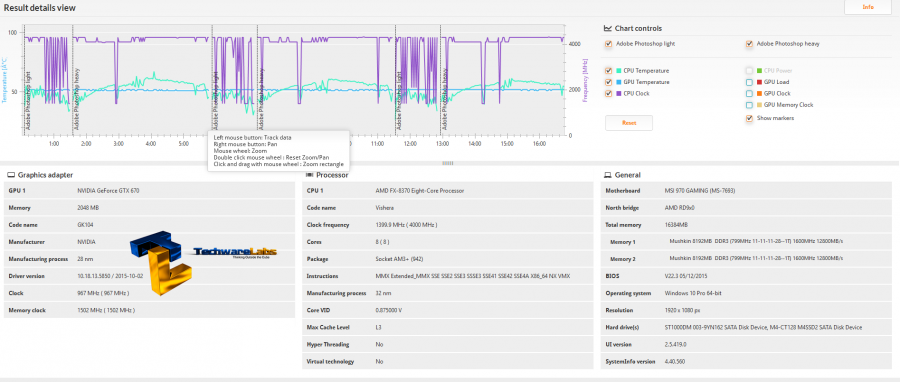Click the panel splitter handle below chart
The width and height of the screenshot is (900, 382).
point(448,163)
